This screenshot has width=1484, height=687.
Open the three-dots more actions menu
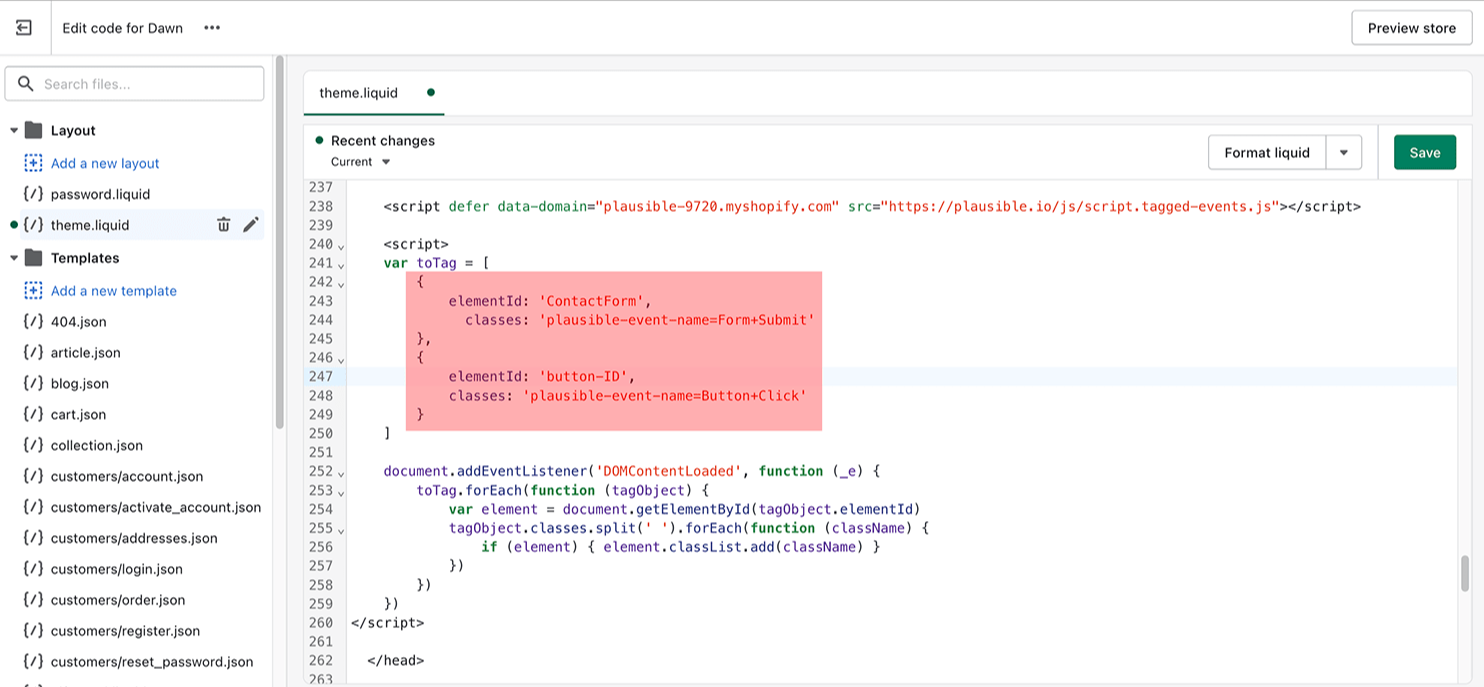pyautogui.click(x=212, y=28)
